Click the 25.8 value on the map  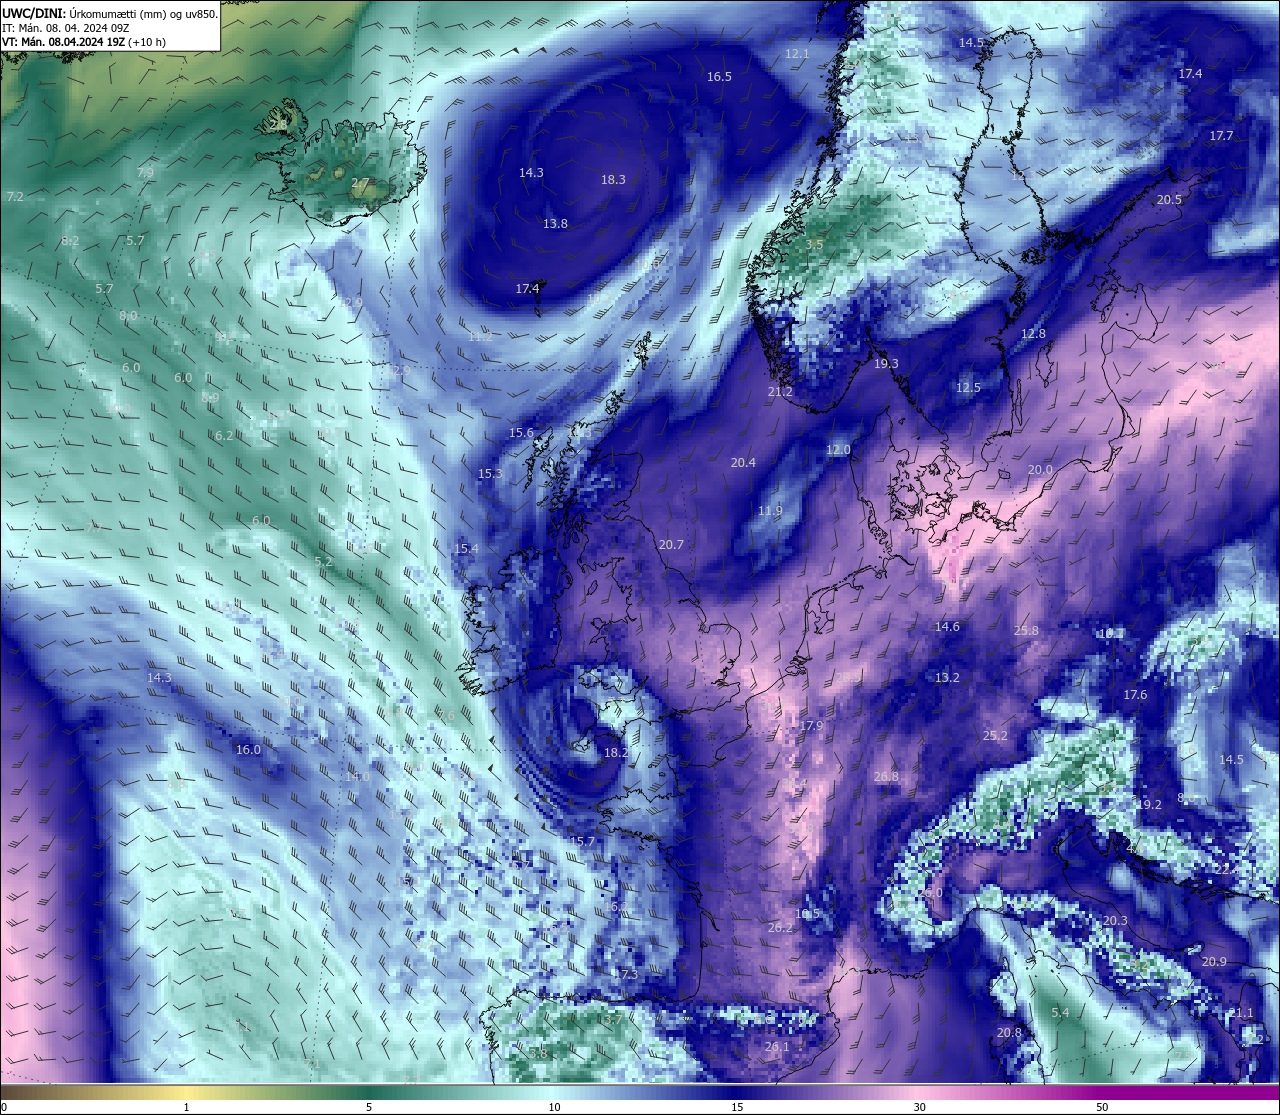1026,631
